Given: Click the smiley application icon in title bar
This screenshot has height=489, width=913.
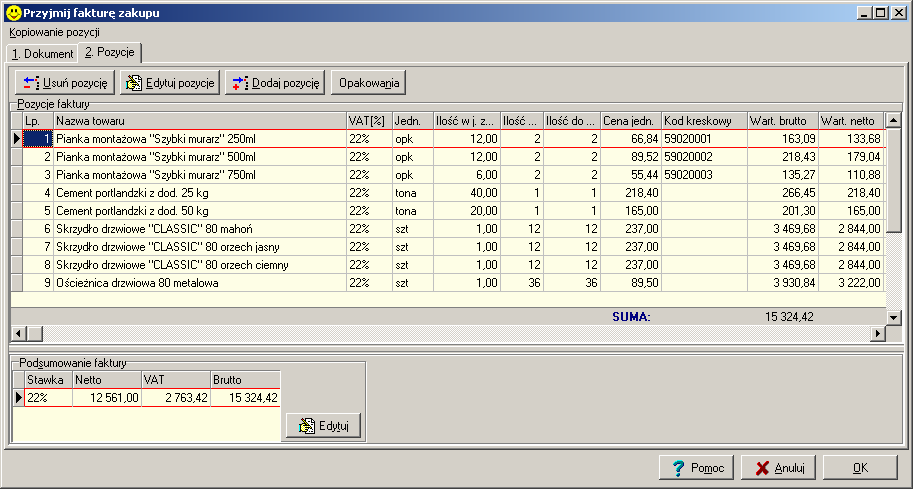Looking at the screenshot, I should tap(12, 12).
